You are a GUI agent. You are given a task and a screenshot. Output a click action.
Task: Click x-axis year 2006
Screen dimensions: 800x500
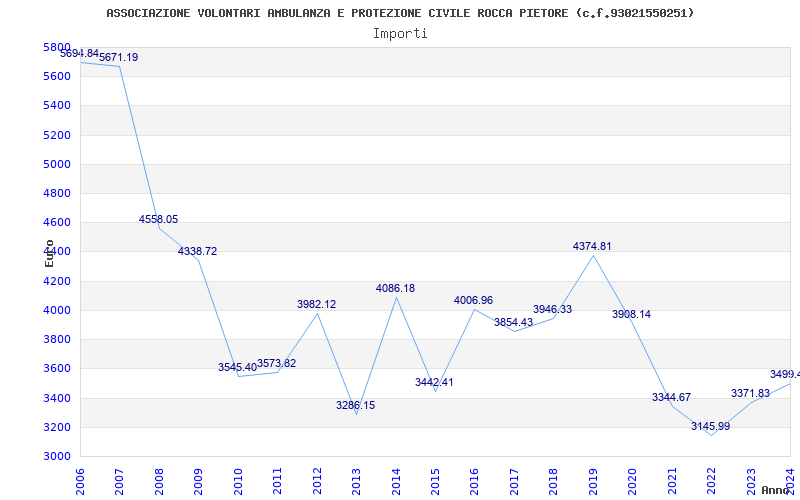pyautogui.click(x=80, y=482)
